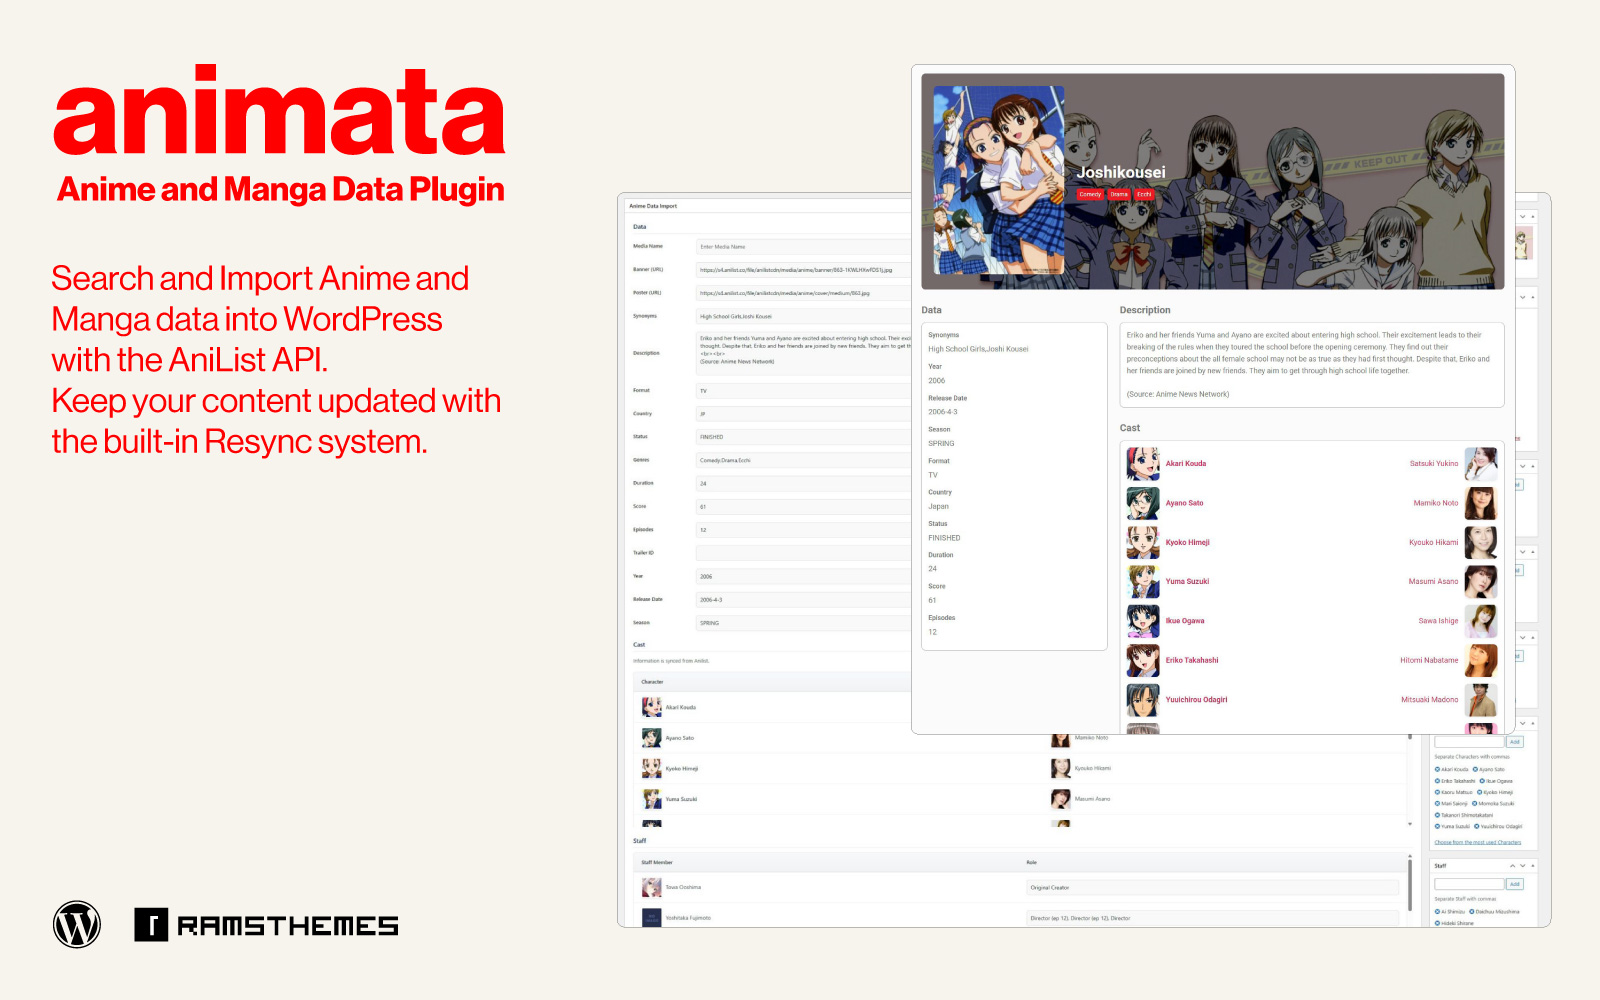The width and height of the screenshot is (1600, 1000).
Task: Open Choose from most used Characters link
Action: [1478, 842]
